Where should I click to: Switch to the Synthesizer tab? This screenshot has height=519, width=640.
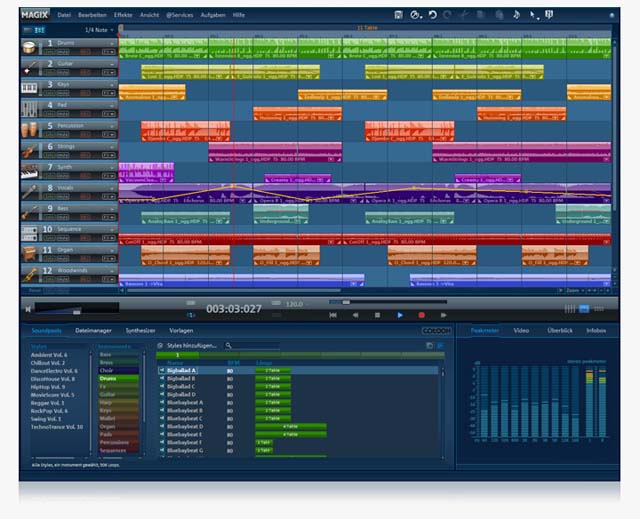pyautogui.click(x=140, y=330)
